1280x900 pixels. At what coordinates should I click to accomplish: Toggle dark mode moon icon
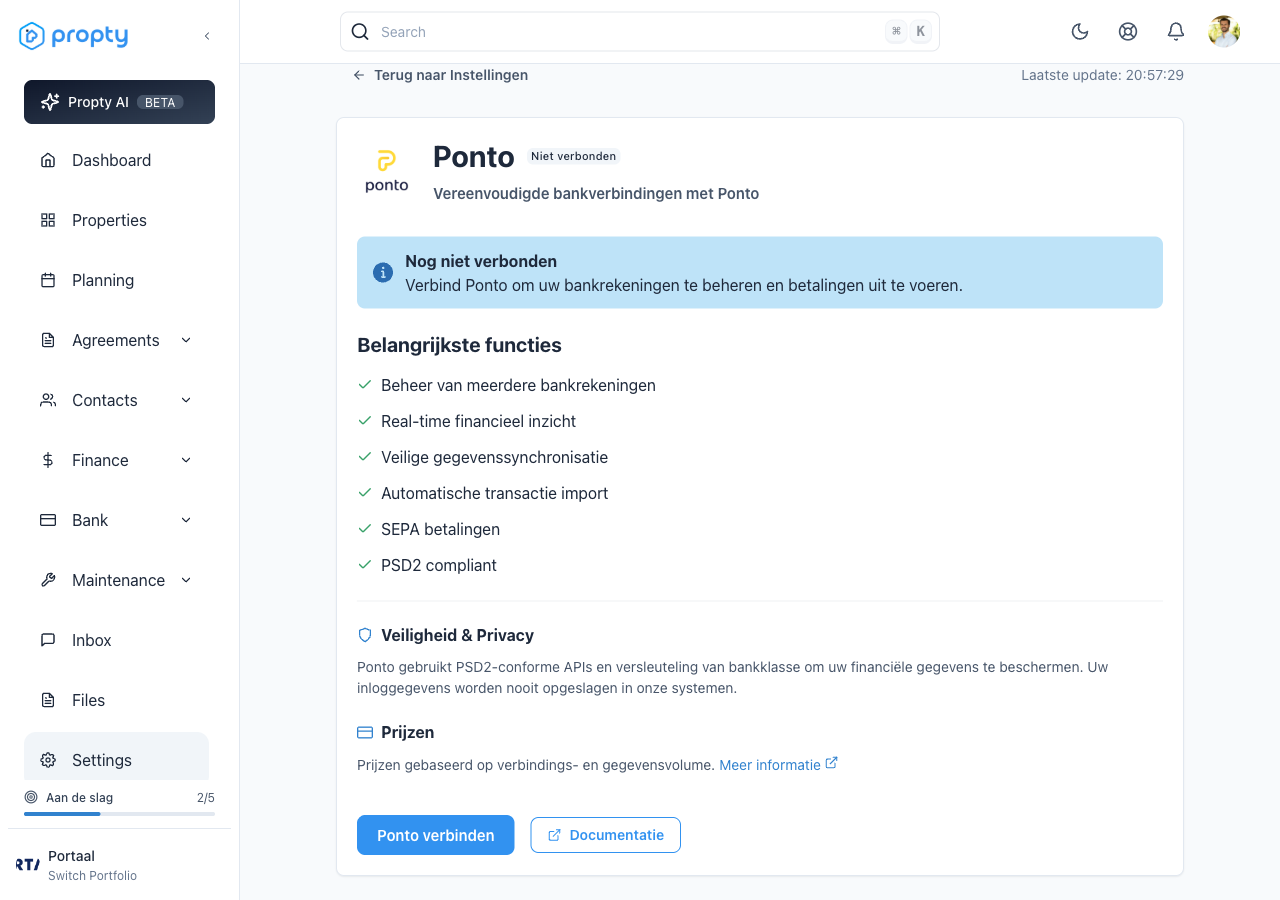point(1080,32)
